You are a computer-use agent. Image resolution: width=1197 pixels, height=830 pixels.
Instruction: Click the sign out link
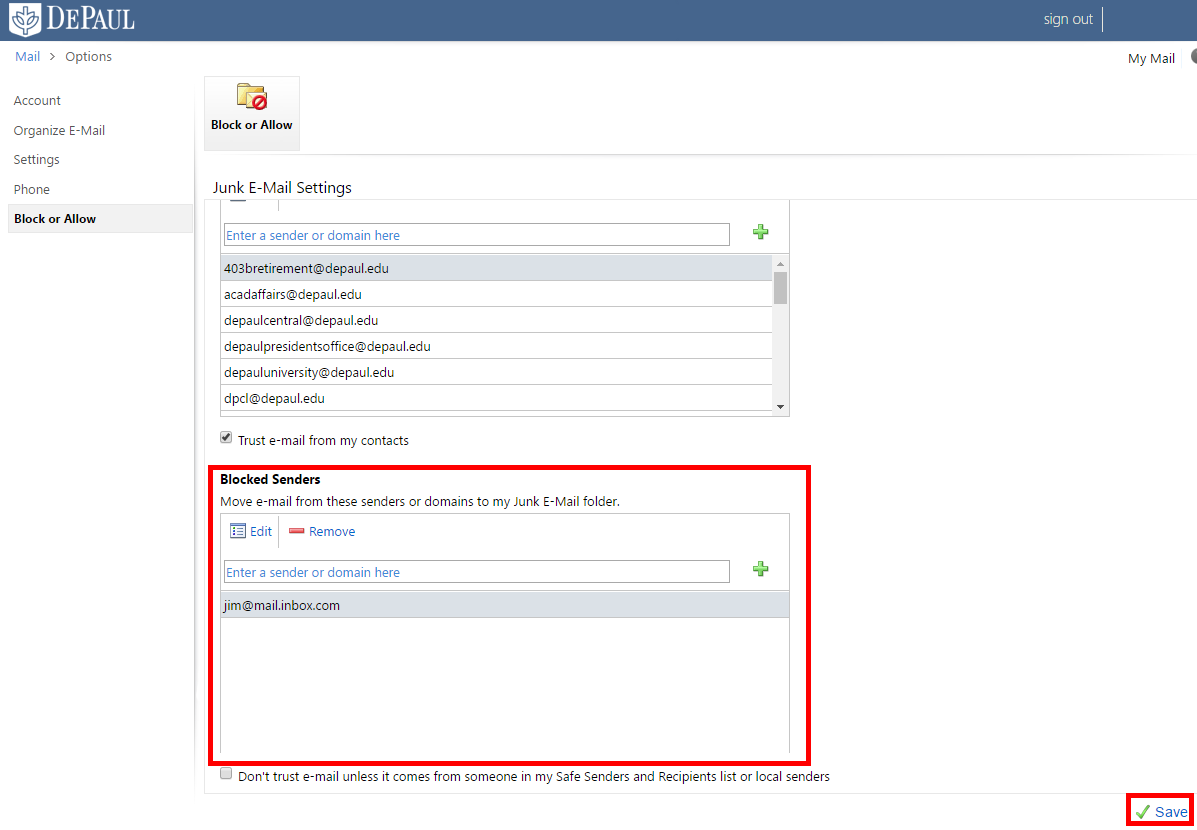pyautogui.click(x=1068, y=19)
